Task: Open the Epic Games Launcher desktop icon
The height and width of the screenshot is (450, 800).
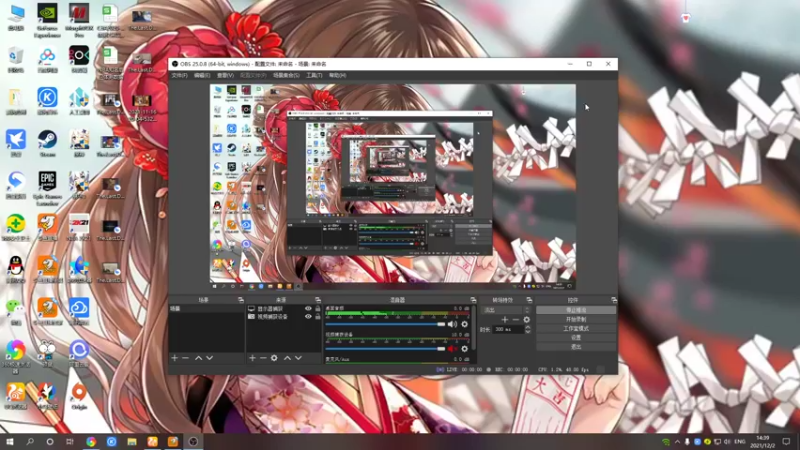Action: click(47, 188)
